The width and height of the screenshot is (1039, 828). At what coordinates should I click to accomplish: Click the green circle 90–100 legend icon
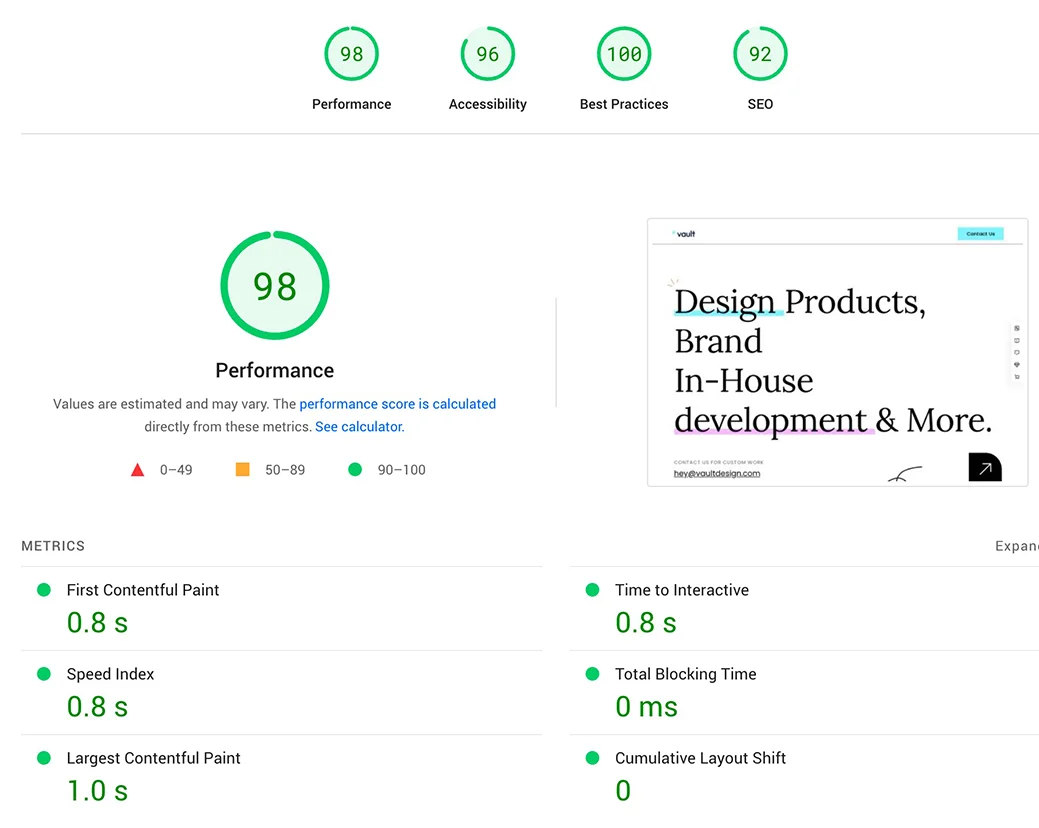355,470
